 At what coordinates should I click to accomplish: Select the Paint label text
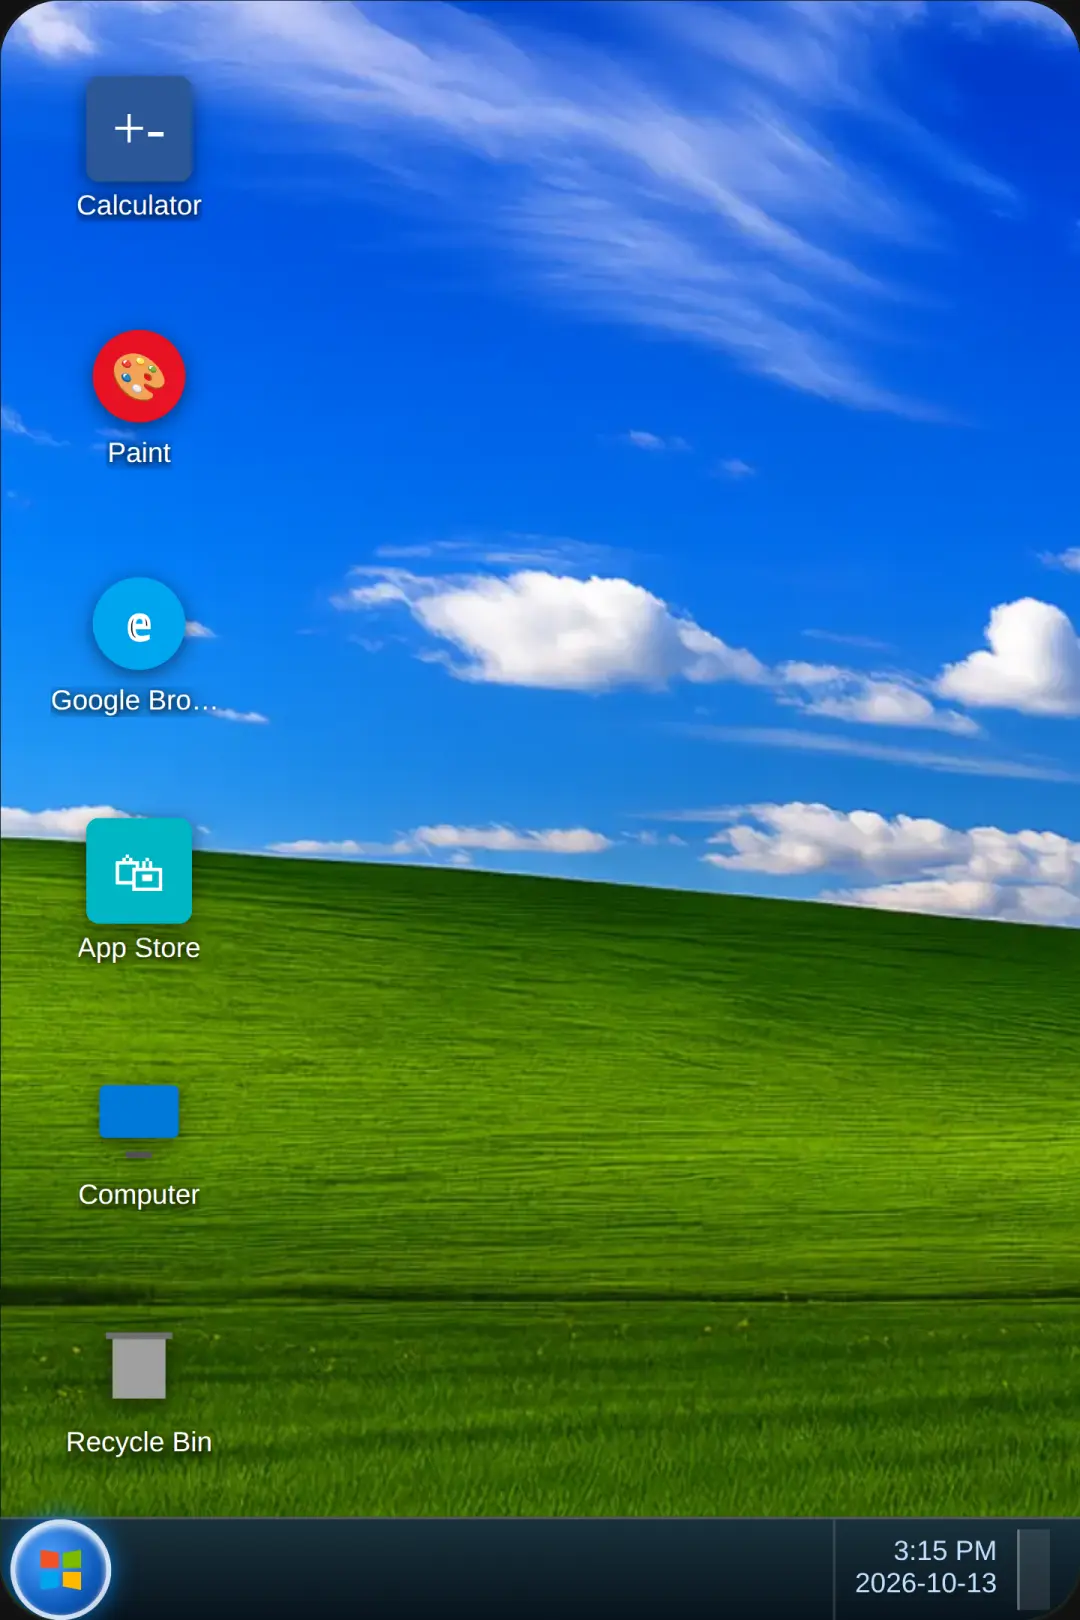(x=139, y=453)
